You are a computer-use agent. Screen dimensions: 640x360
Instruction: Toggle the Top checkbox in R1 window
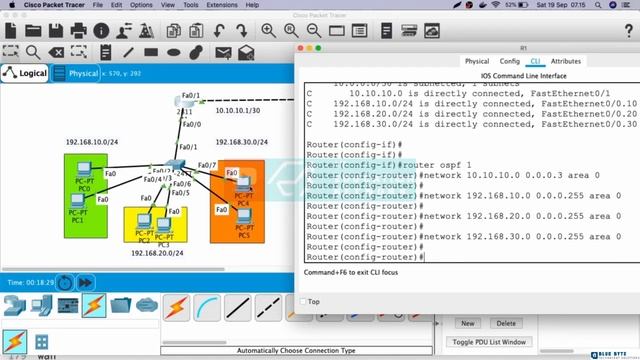tap(303, 301)
